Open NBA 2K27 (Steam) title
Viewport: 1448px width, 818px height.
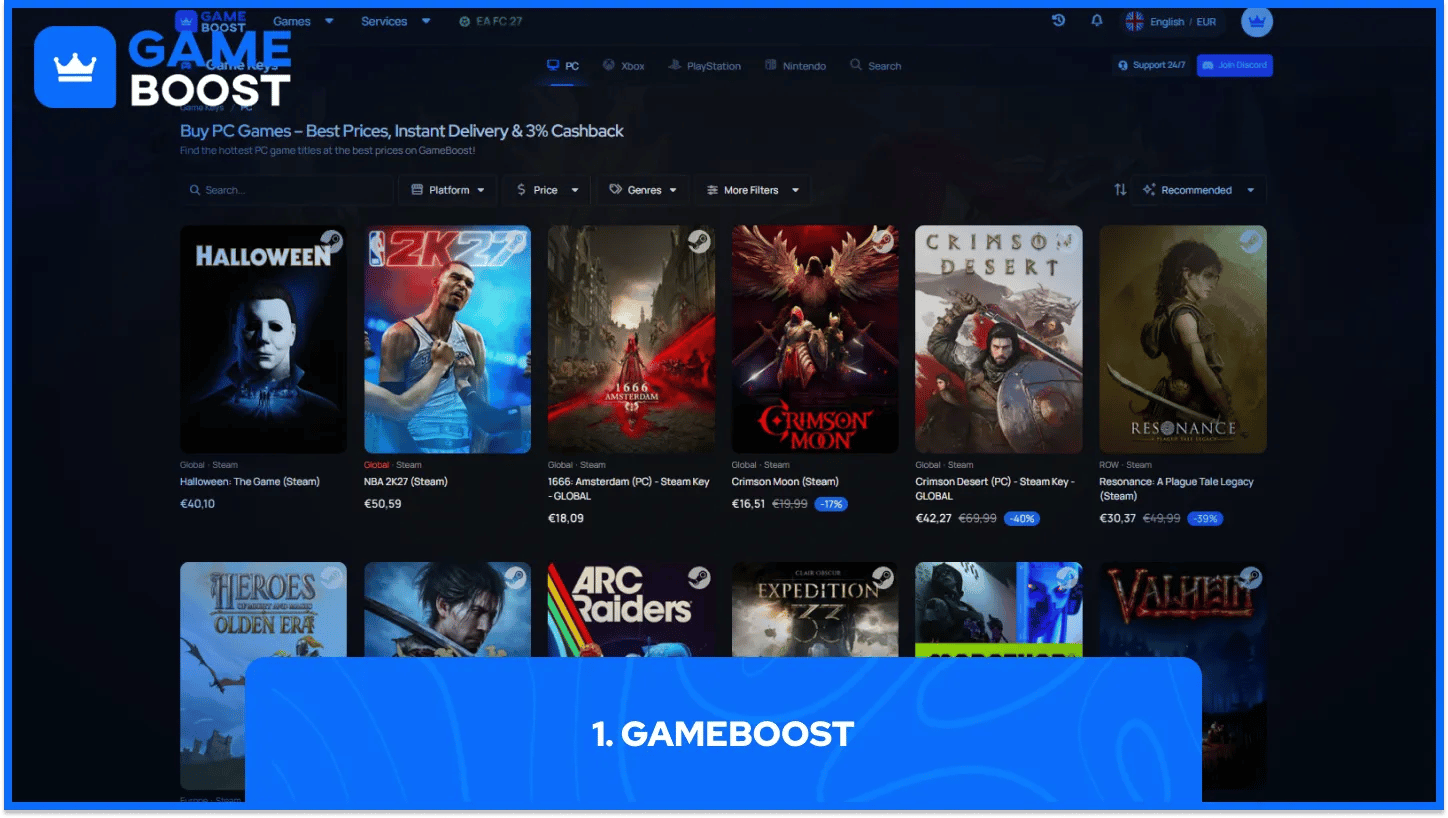406,482
